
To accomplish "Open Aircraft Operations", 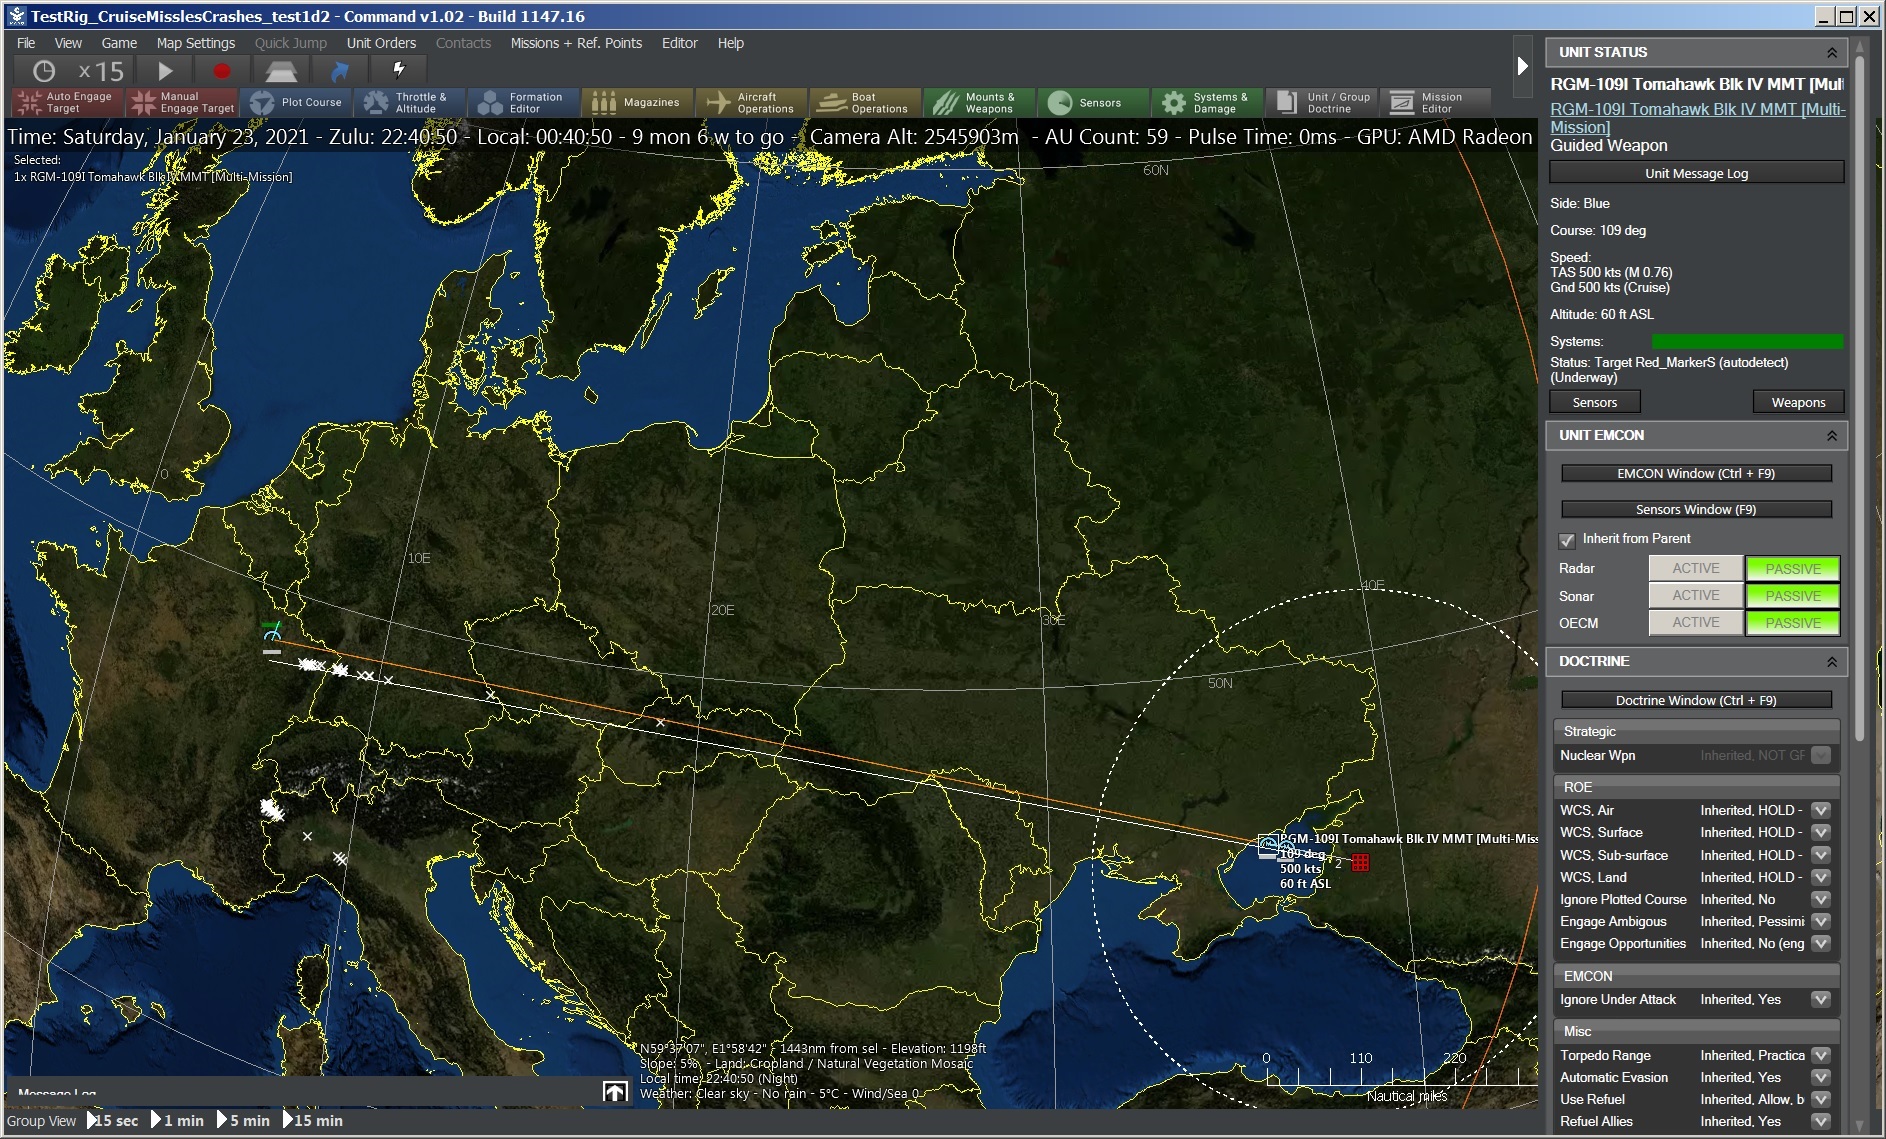I will pos(750,102).
